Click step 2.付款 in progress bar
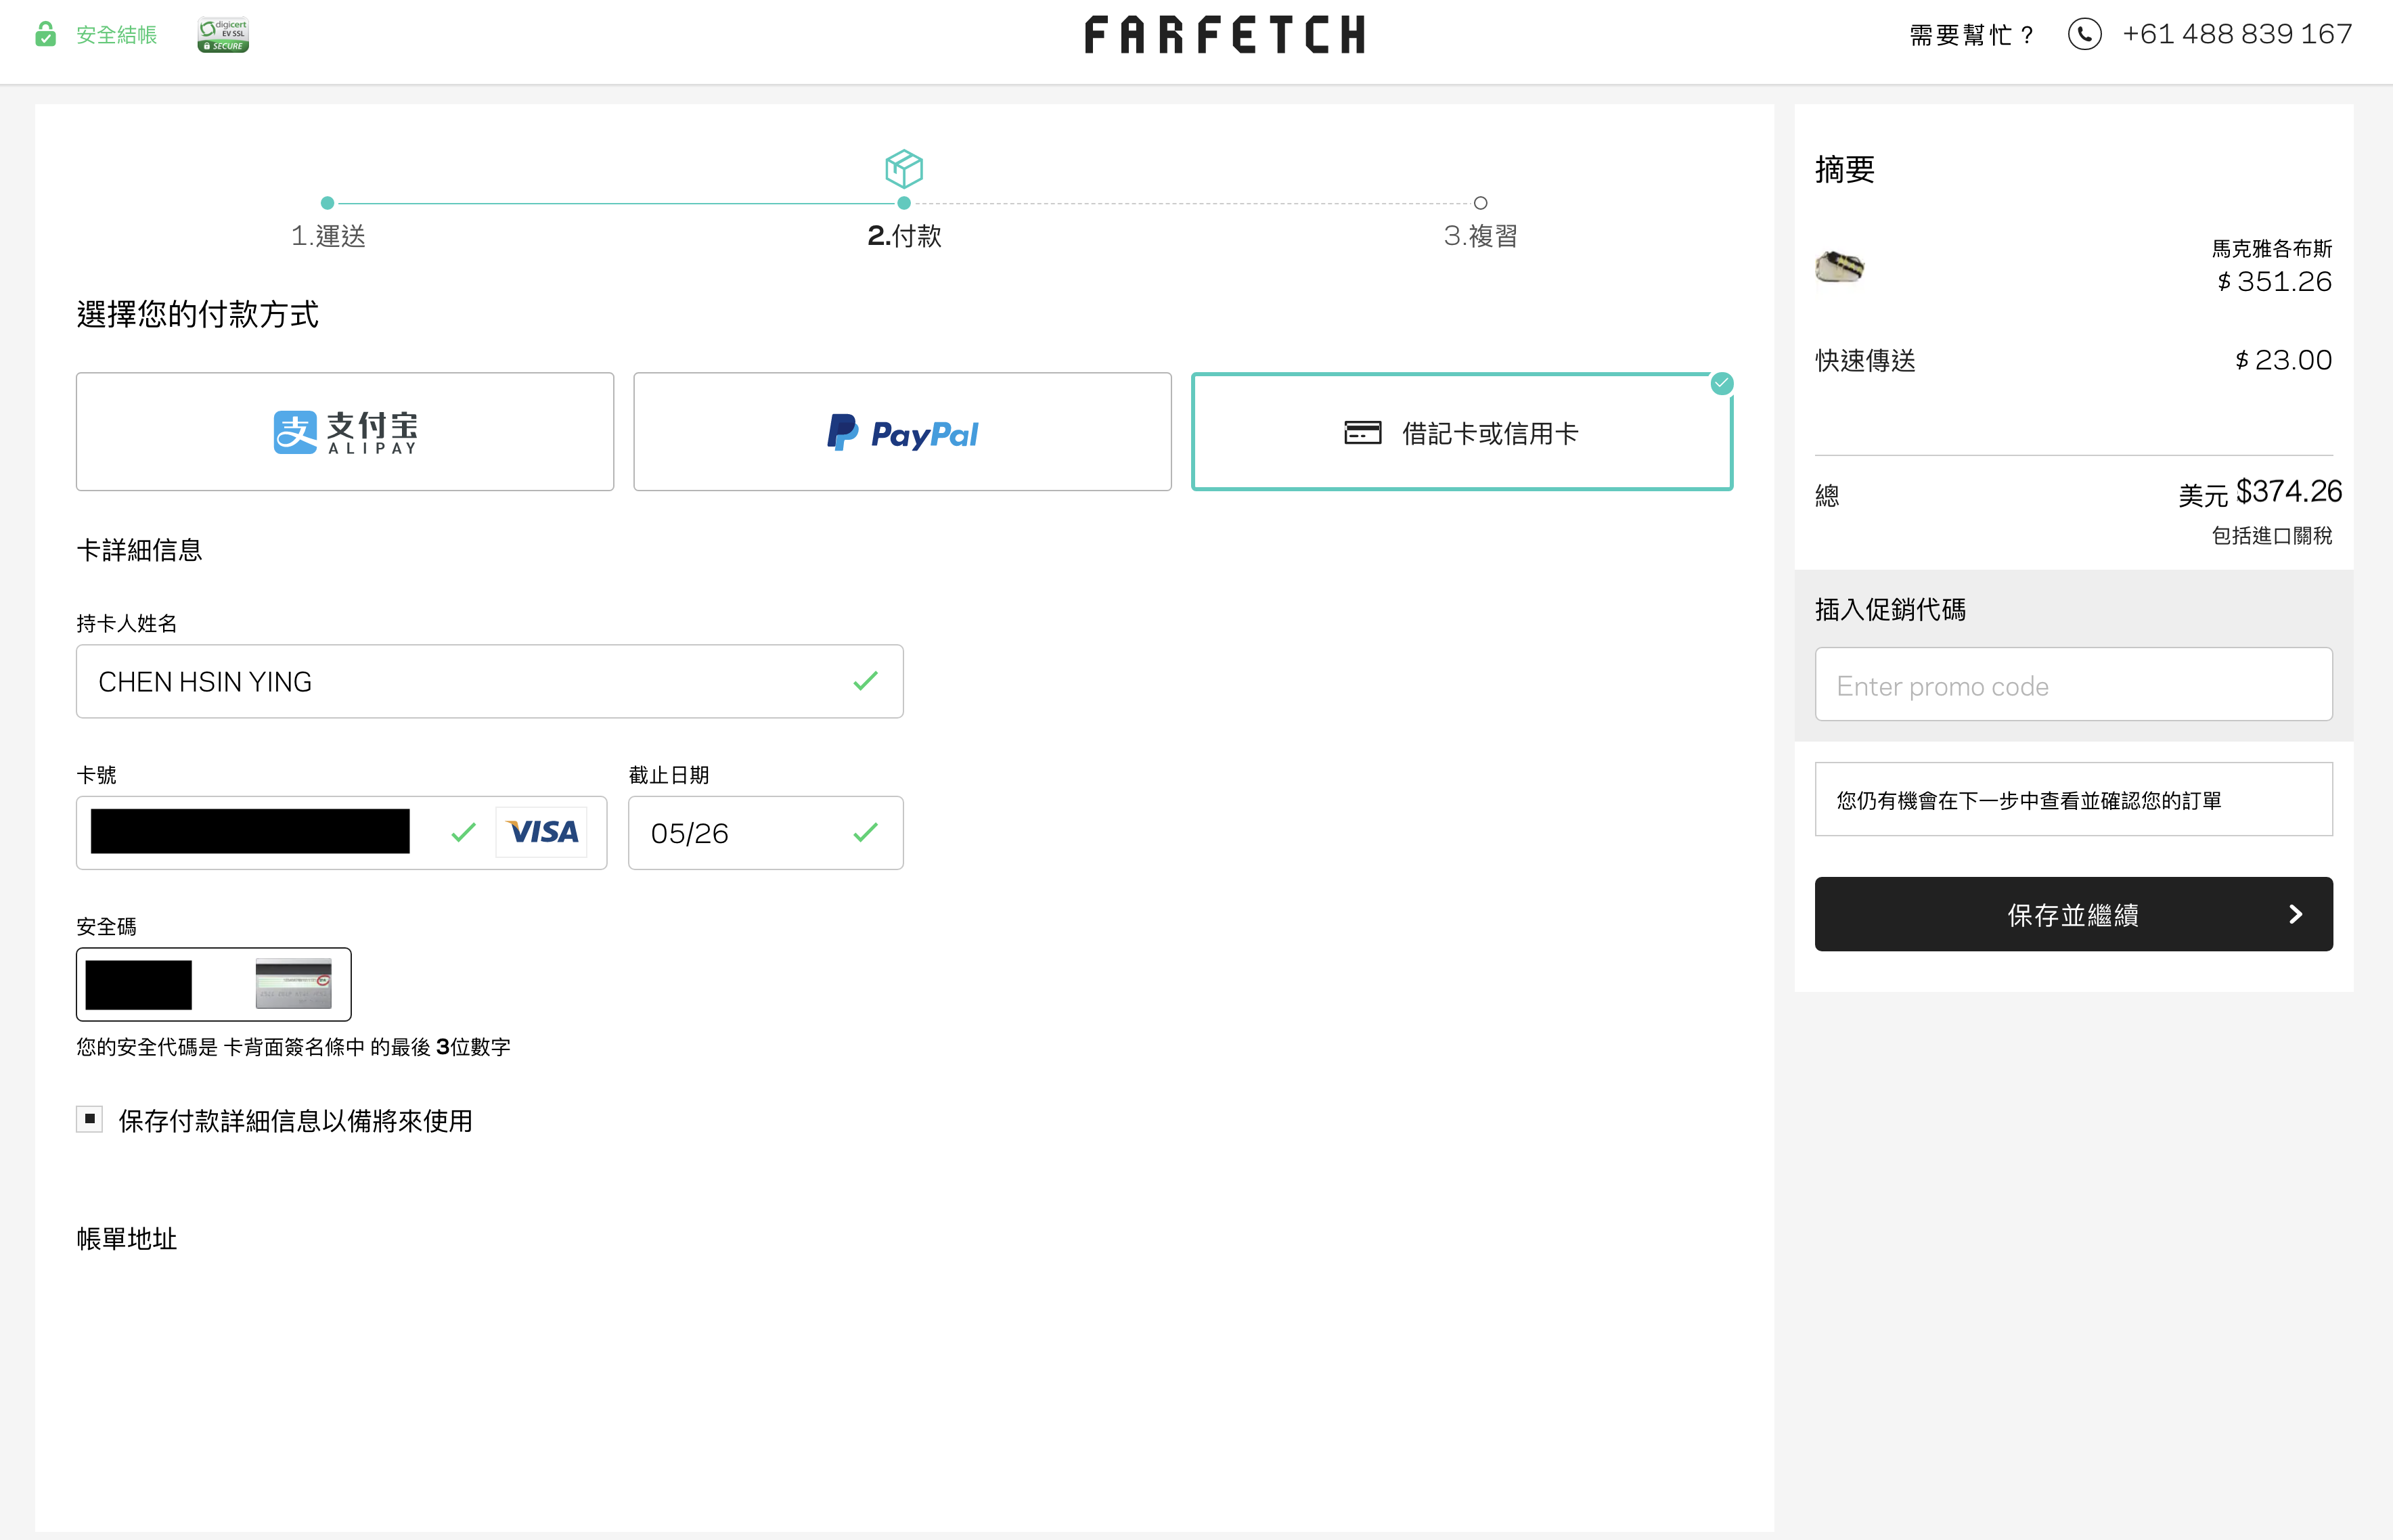The image size is (2393, 1540). (904, 236)
